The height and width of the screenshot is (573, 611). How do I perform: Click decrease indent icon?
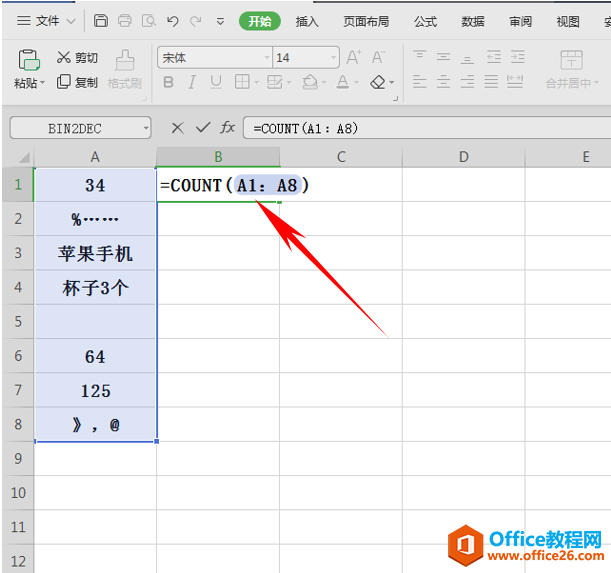494,57
